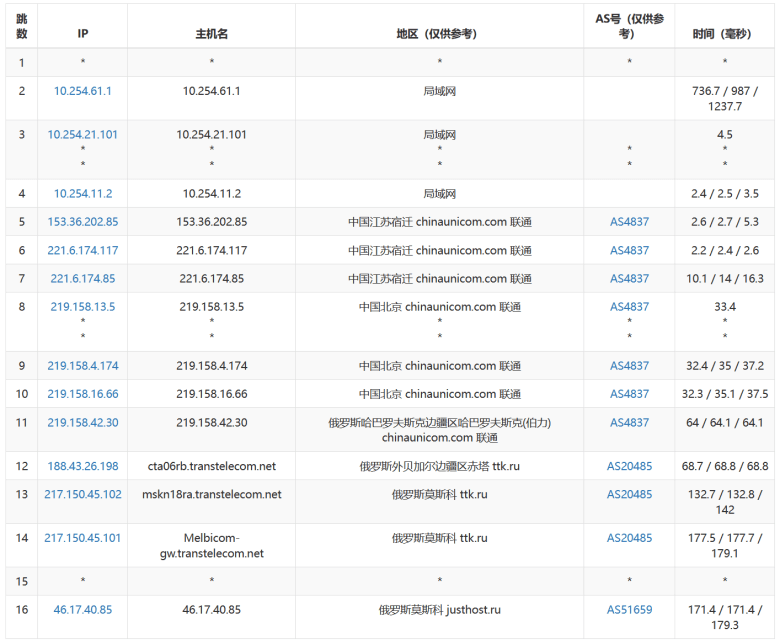Open IP link 219.158.4.174
The width and height of the screenshot is (780, 644).
[x=83, y=366]
